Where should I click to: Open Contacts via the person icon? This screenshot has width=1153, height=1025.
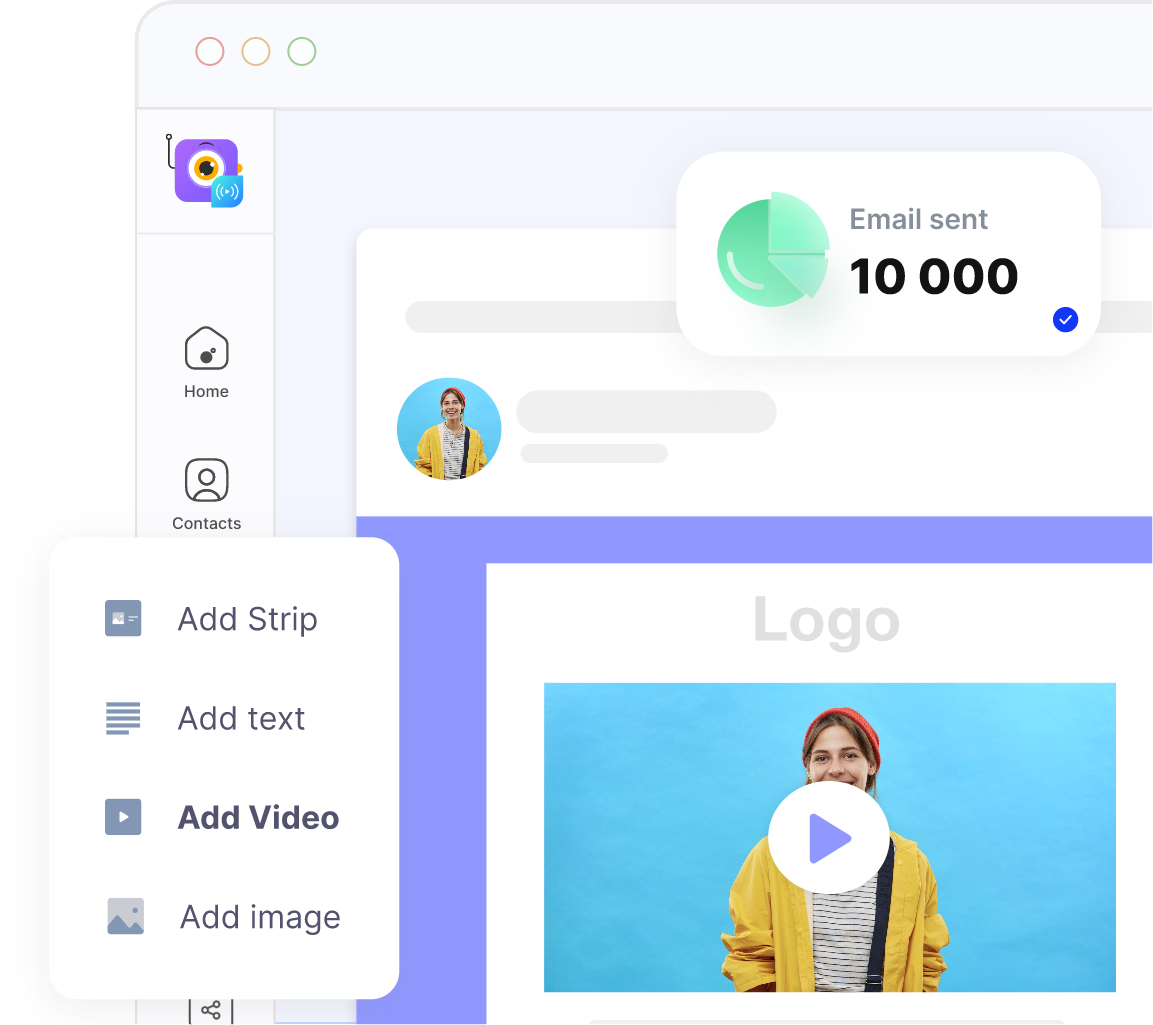coord(207,480)
